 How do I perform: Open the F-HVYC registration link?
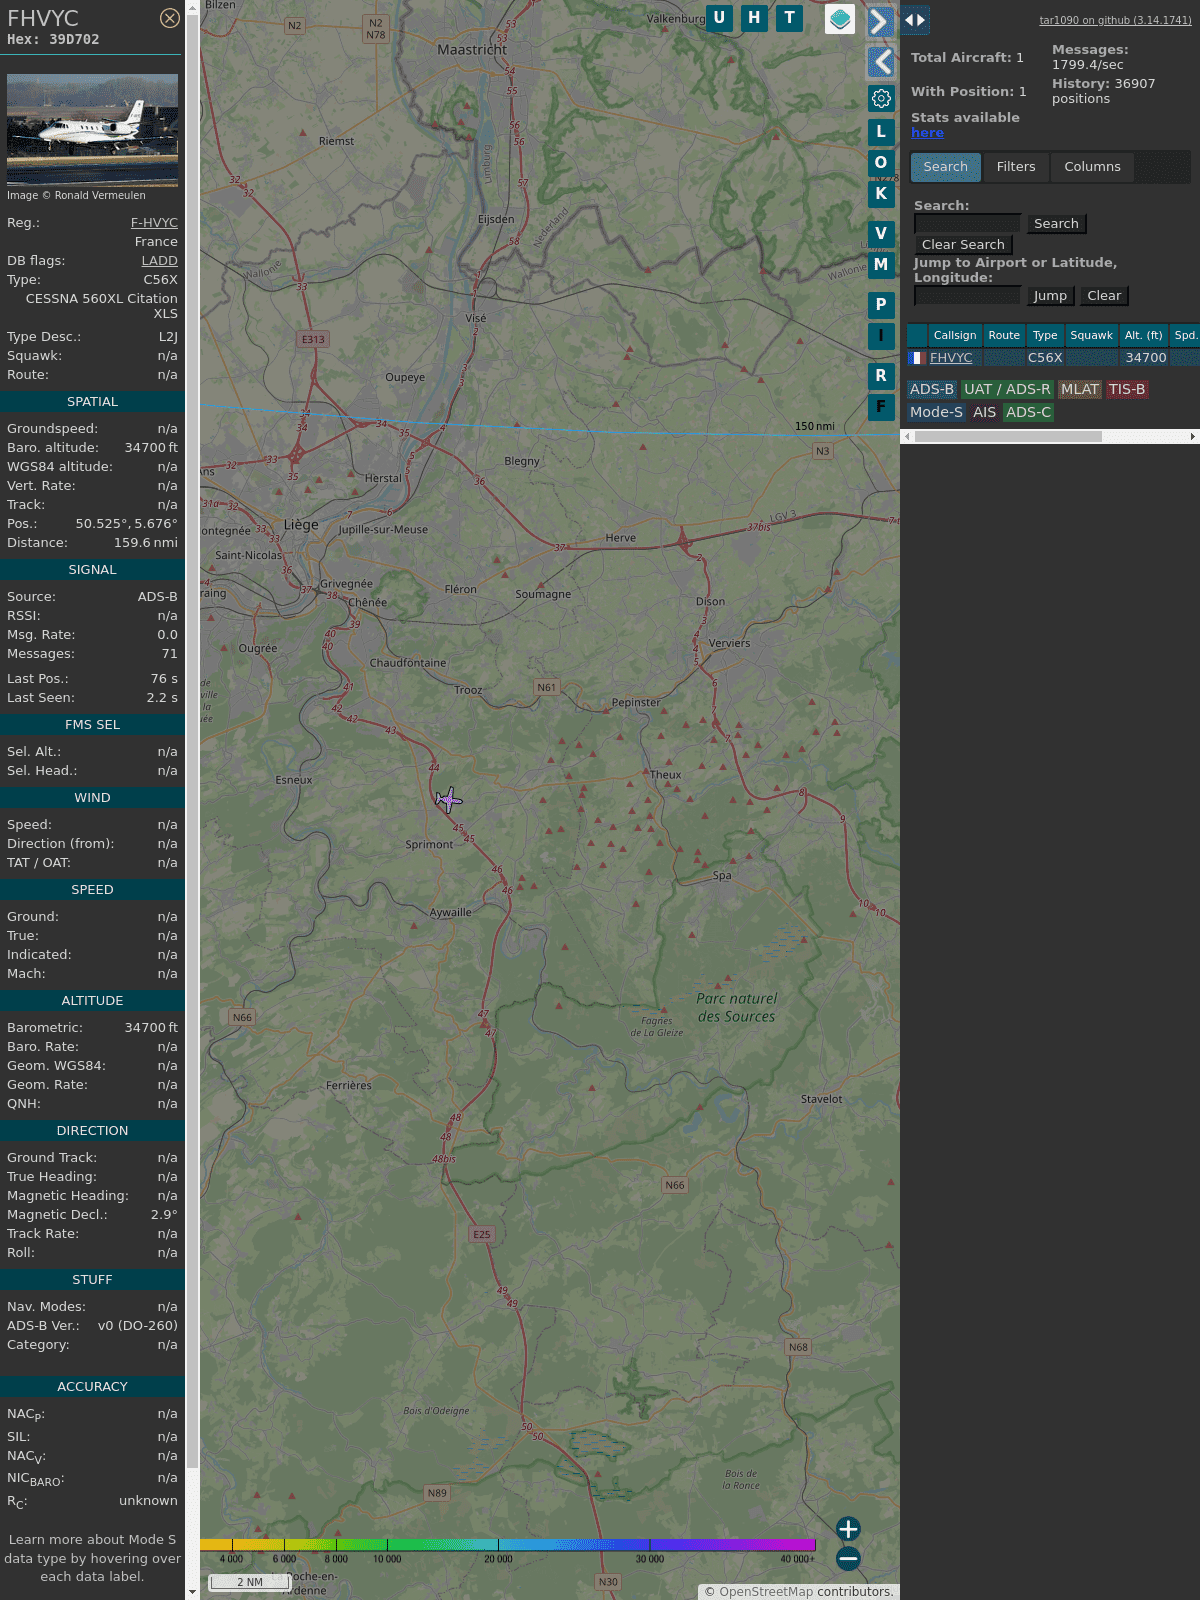[x=154, y=223]
